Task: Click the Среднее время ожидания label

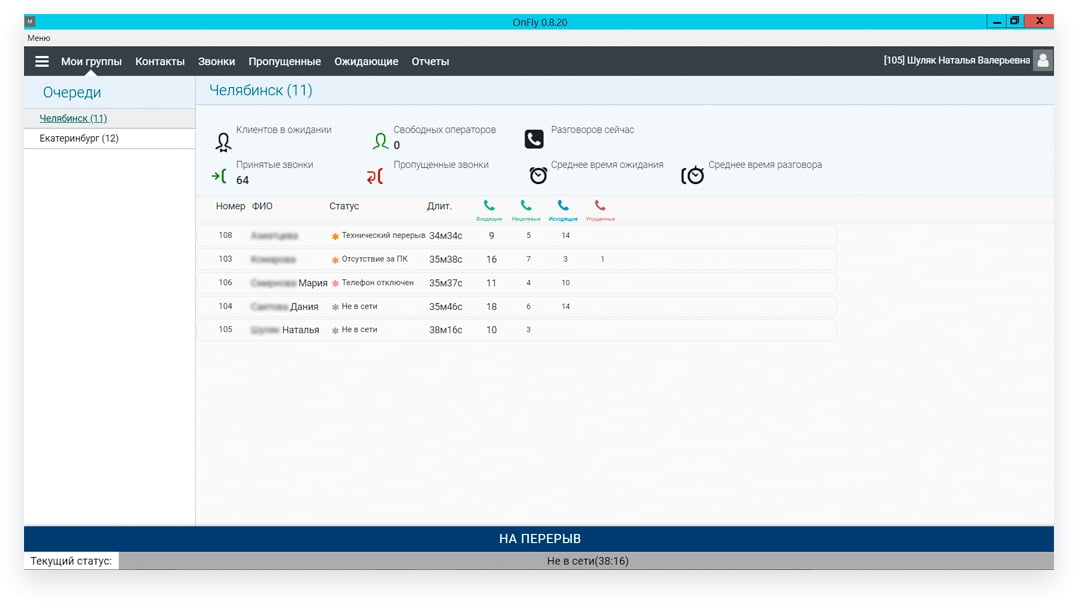Action: 606,164
